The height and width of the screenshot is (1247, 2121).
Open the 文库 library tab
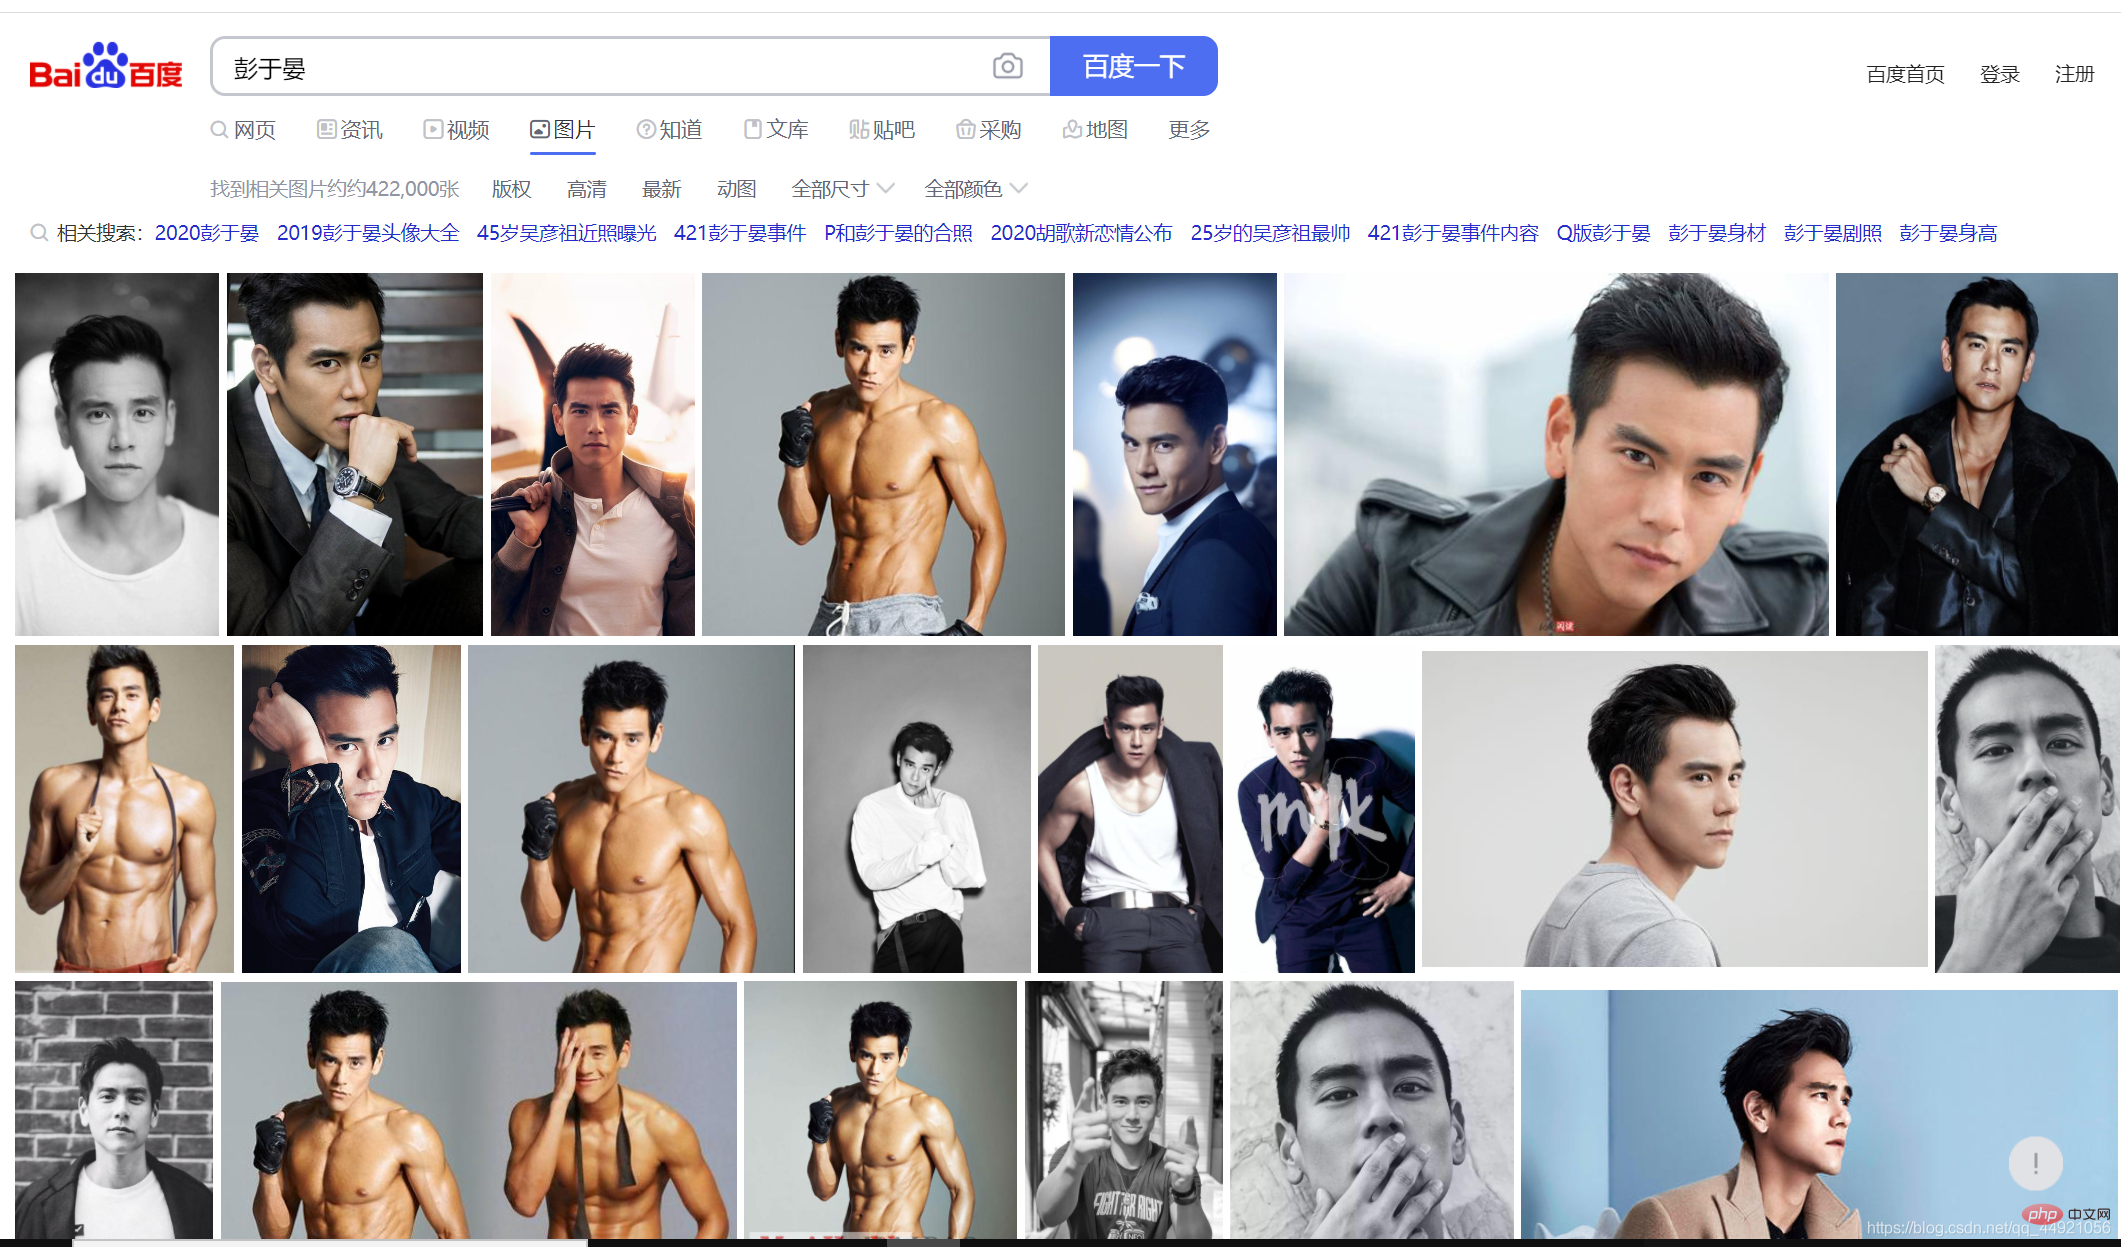click(776, 130)
